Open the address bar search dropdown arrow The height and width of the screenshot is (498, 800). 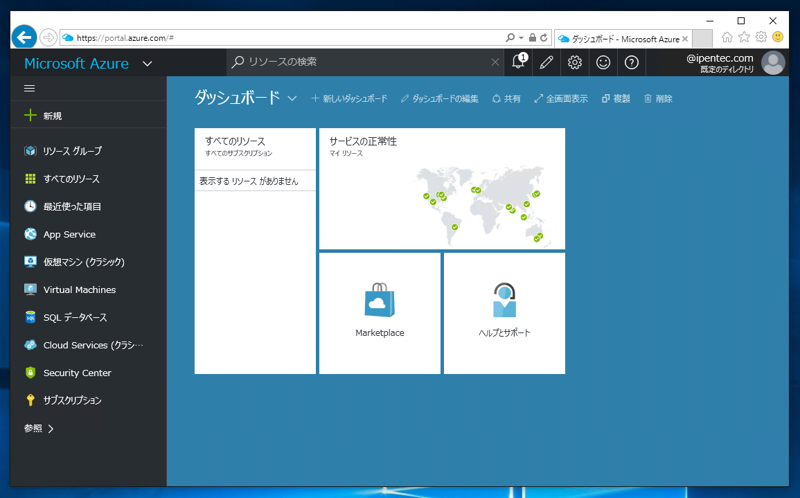coord(521,38)
